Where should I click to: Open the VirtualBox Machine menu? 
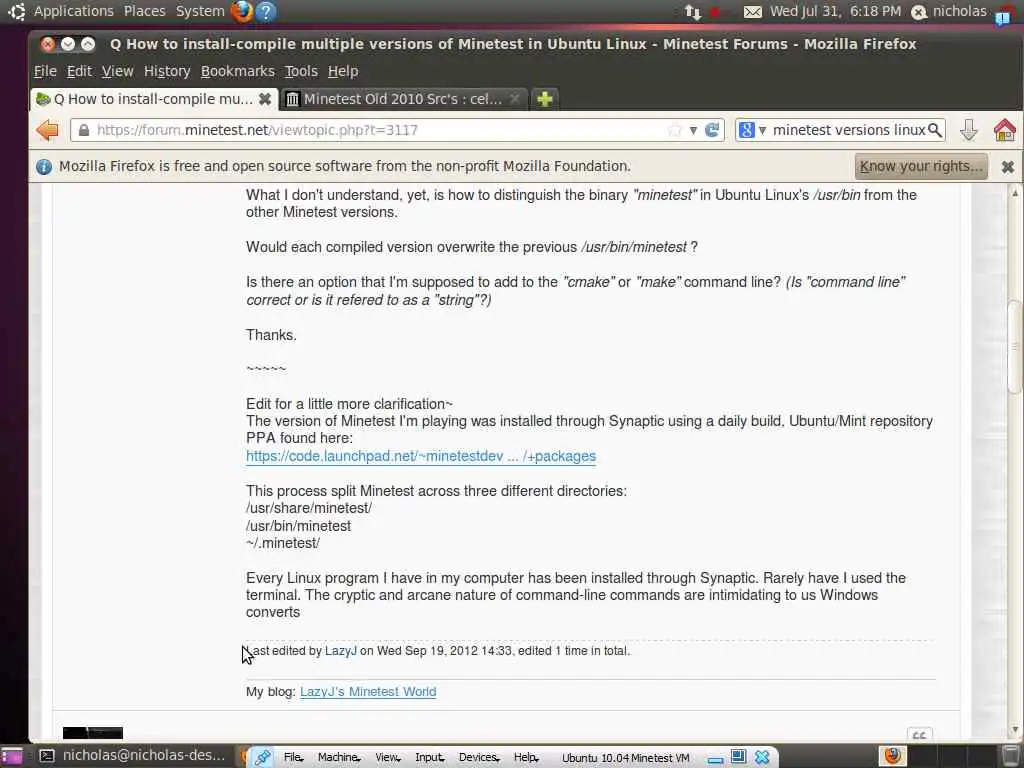pyautogui.click(x=338, y=758)
